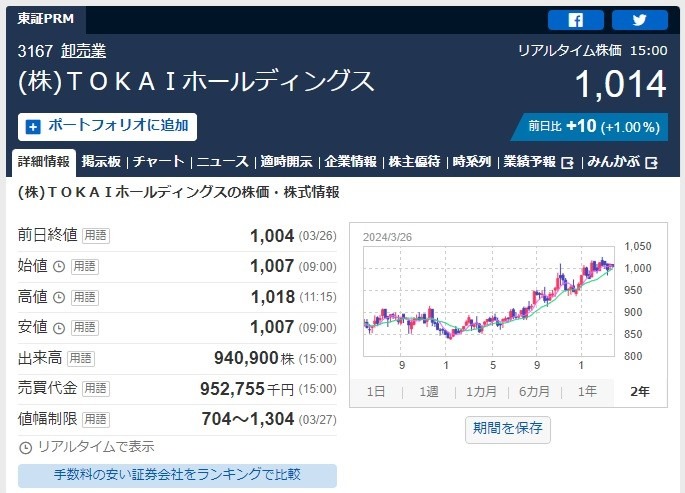Open the 用語 glossary for 高値
The image size is (685, 493).
tap(85, 297)
